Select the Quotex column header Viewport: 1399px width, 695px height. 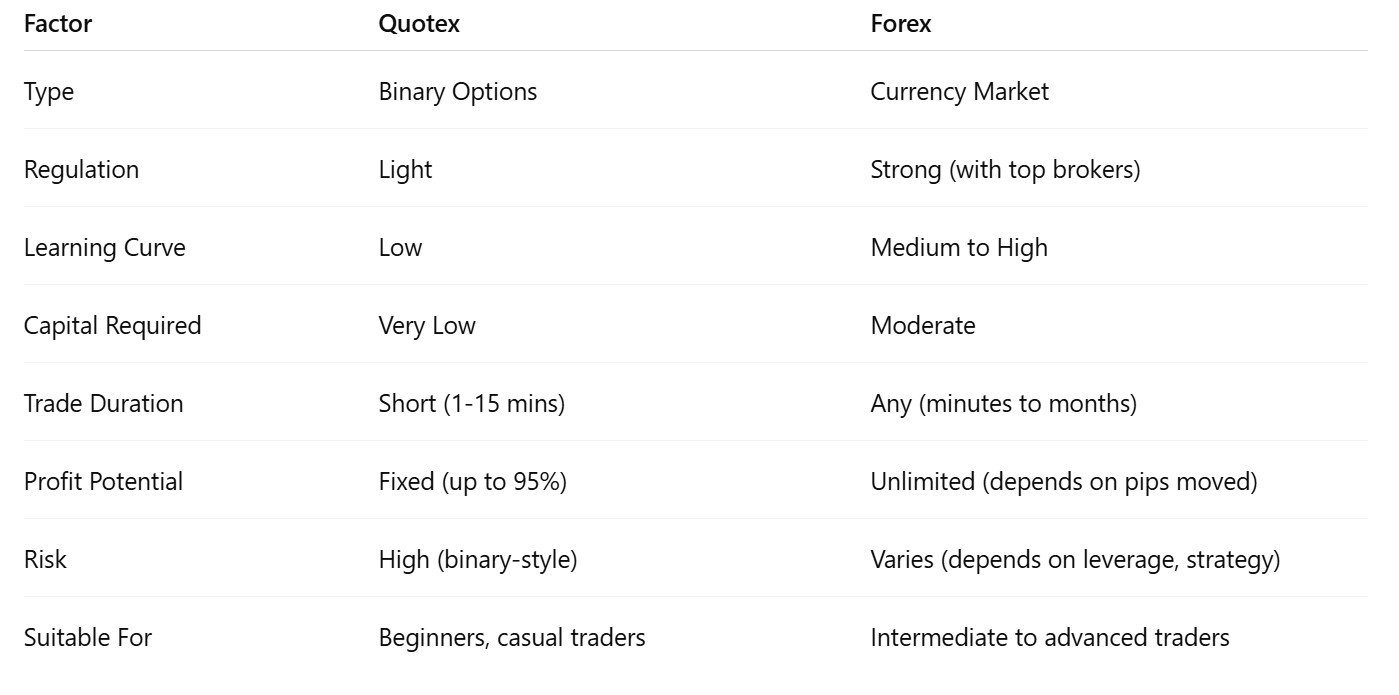(419, 24)
